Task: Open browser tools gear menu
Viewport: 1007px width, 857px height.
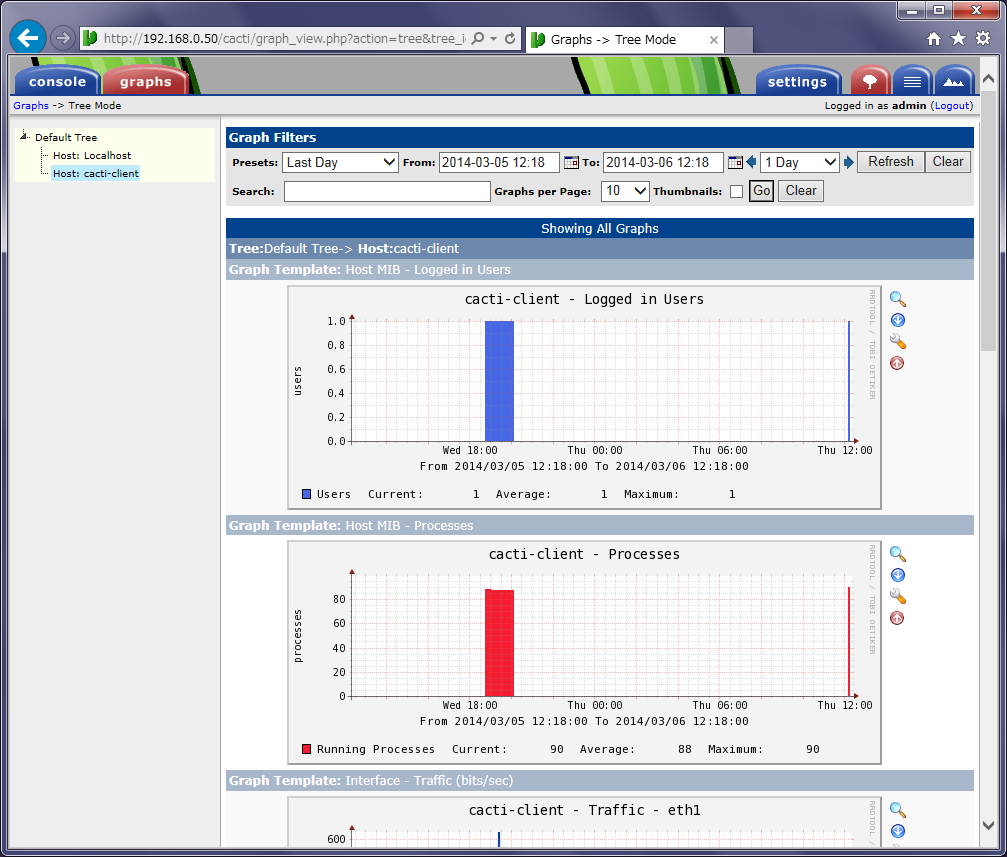Action: [983, 39]
